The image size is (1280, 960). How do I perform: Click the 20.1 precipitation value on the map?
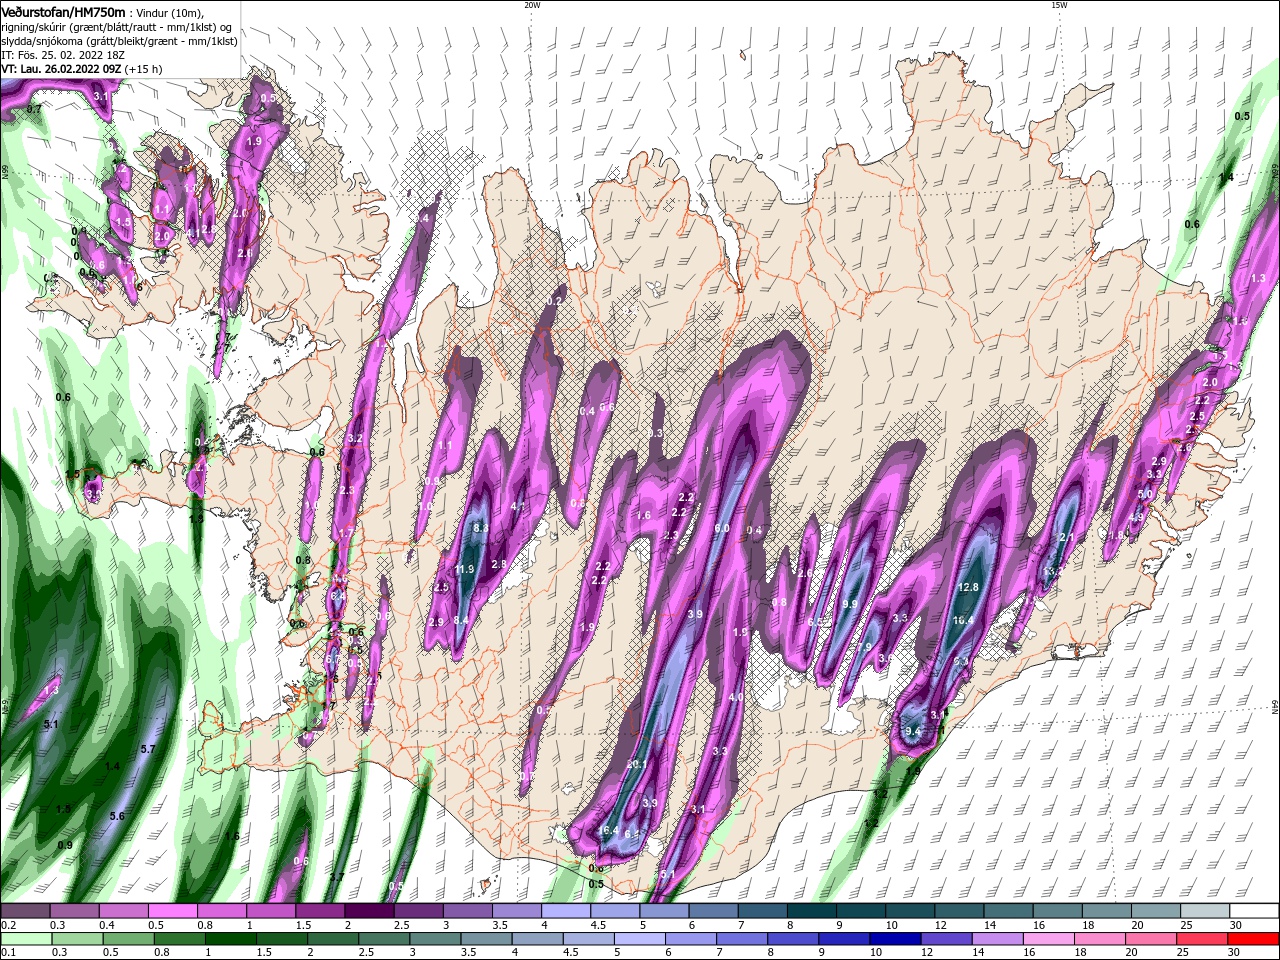[x=637, y=764]
